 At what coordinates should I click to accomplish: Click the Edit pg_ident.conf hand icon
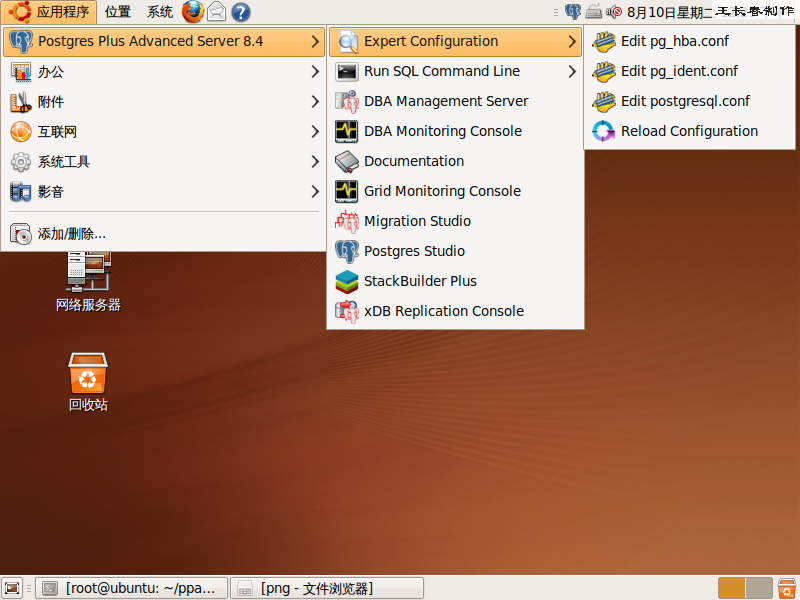604,71
